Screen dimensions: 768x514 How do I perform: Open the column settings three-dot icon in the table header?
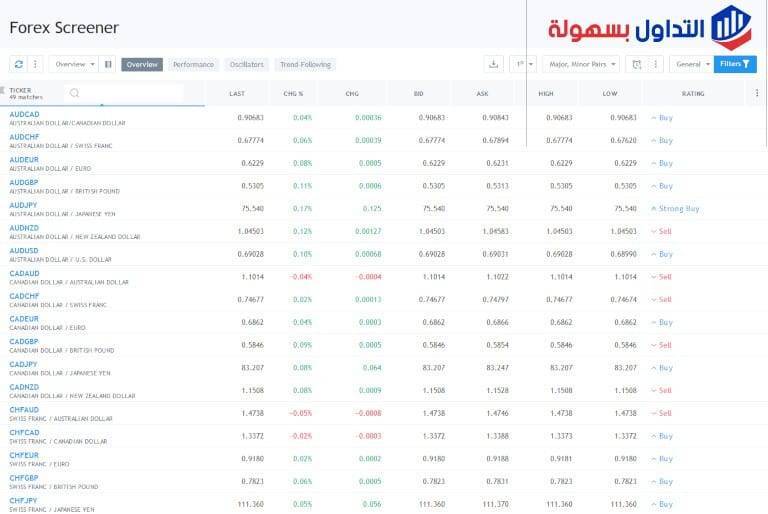coord(757,93)
